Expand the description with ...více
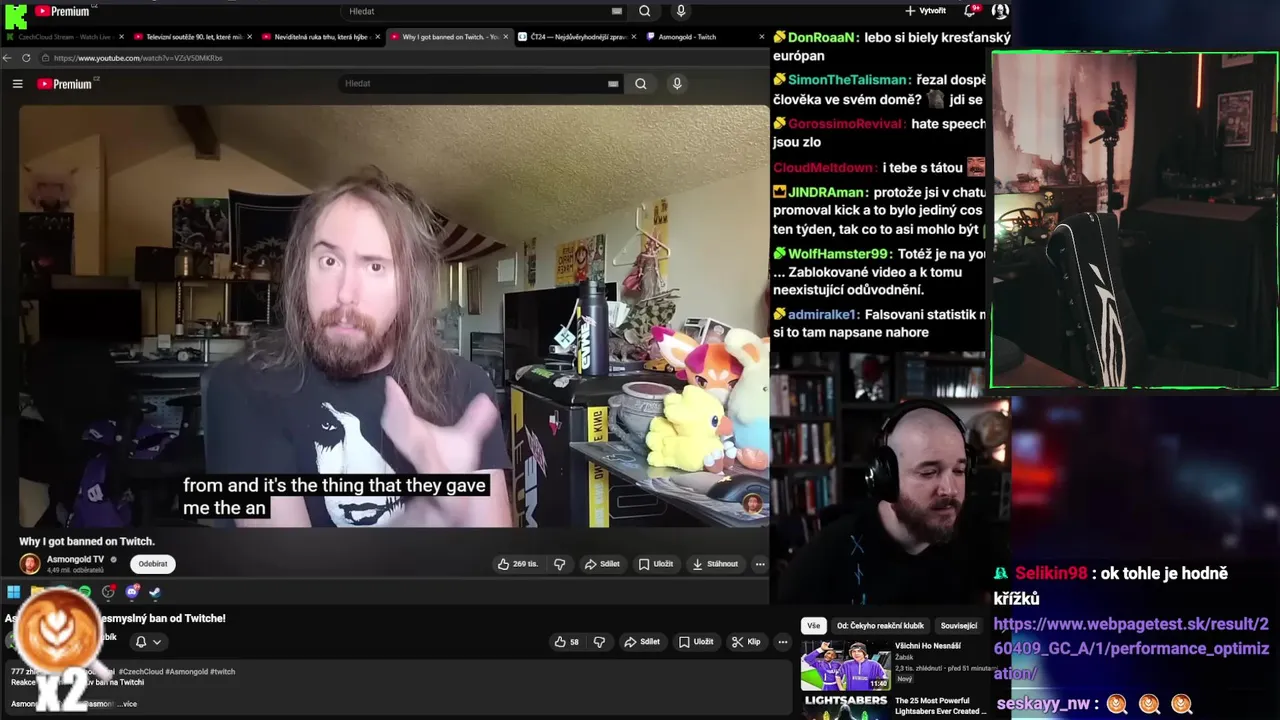The width and height of the screenshot is (1280, 720). (x=126, y=704)
